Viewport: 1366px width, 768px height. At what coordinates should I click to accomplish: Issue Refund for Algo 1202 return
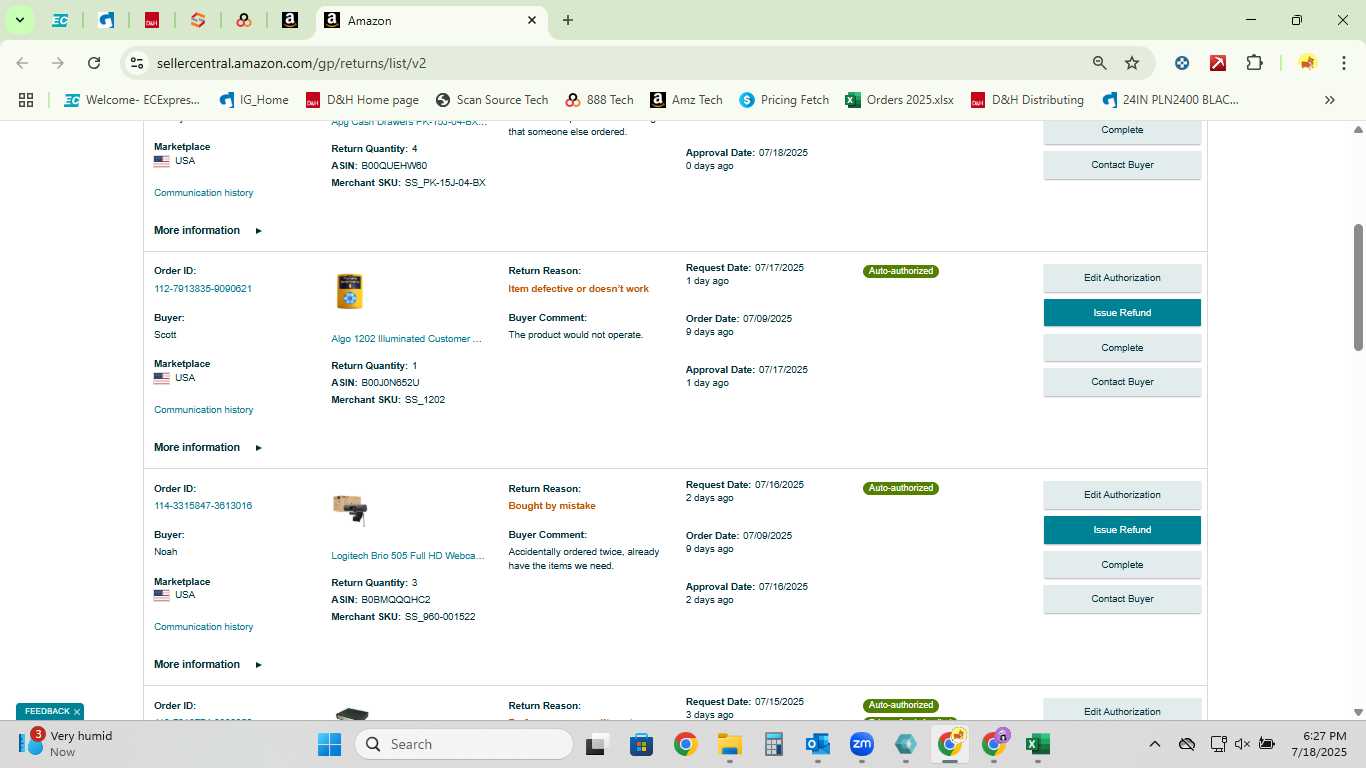click(x=1122, y=313)
